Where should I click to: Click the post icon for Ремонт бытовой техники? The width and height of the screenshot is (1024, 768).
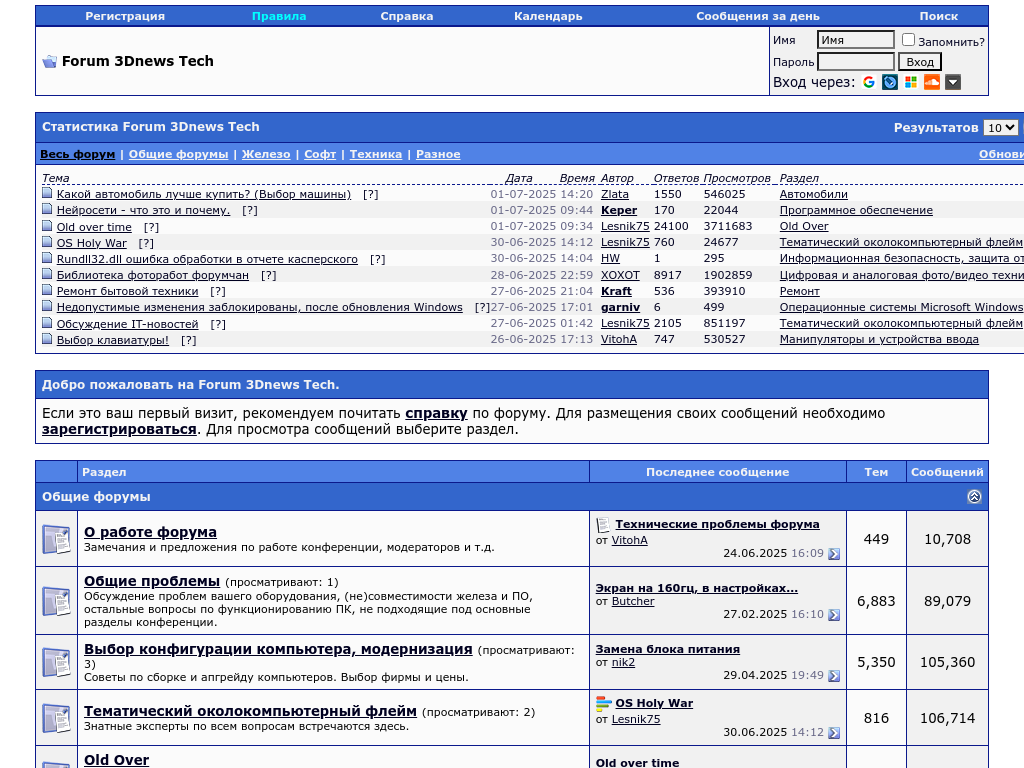click(47, 290)
